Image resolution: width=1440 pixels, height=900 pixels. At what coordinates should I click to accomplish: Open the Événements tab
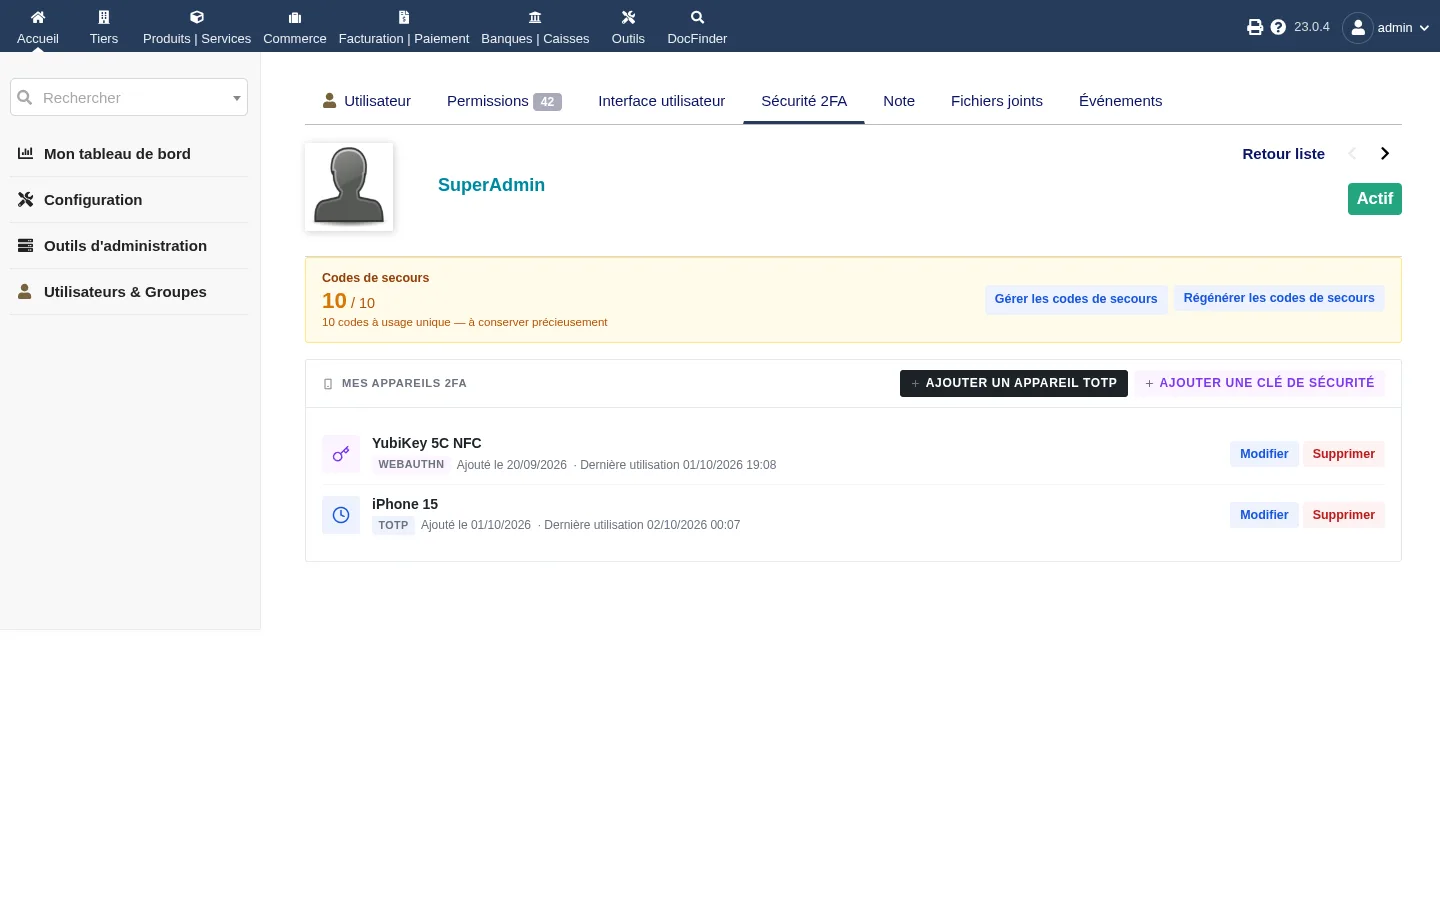(x=1121, y=101)
